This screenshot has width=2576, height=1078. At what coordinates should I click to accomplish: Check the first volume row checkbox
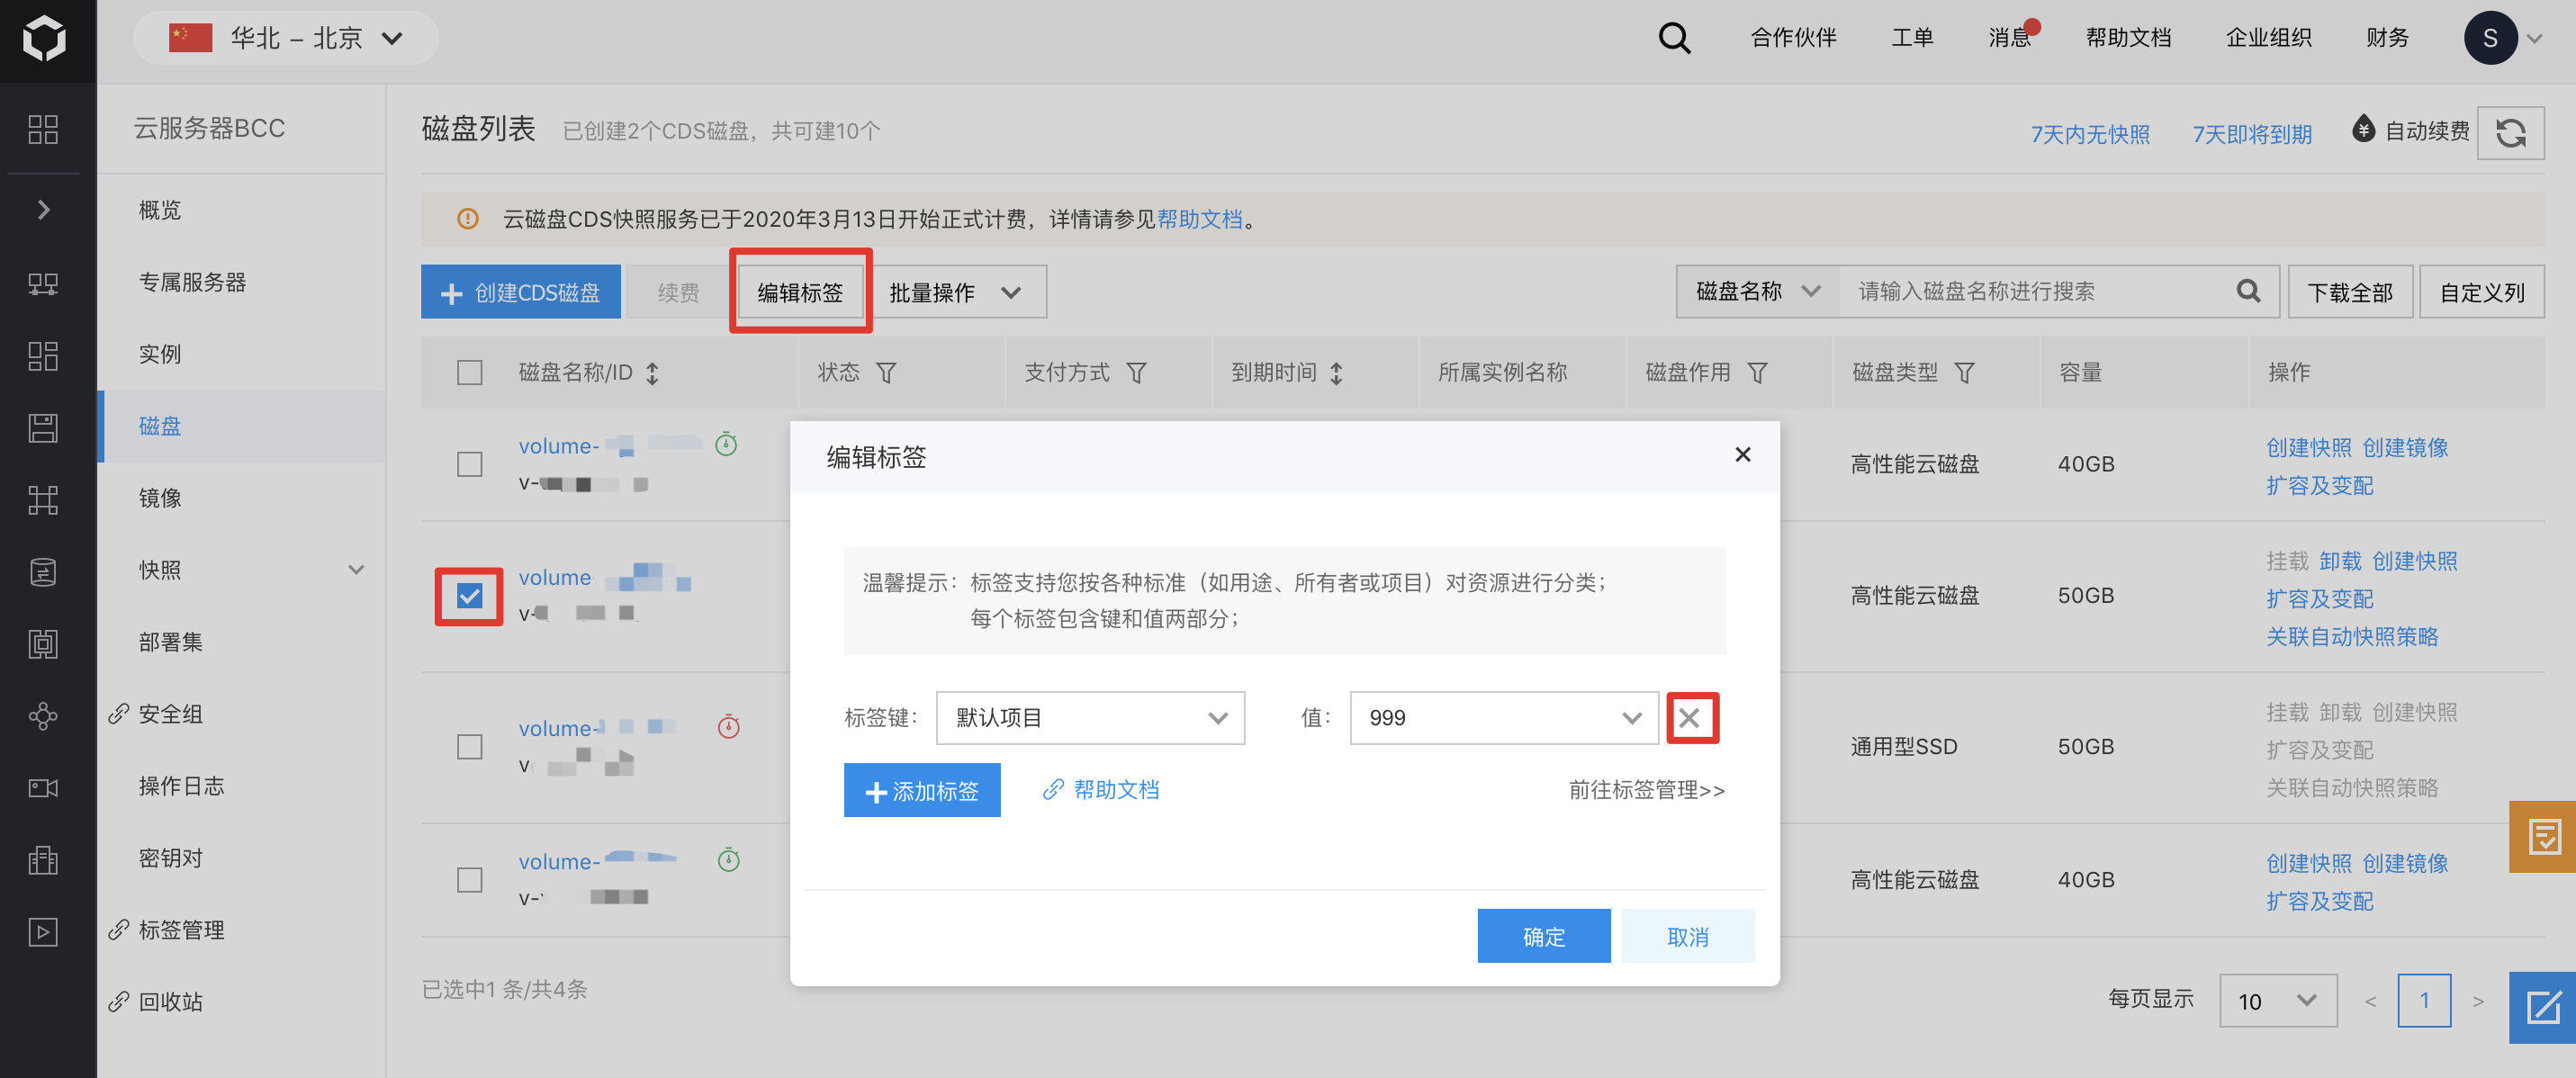[x=469, y=464]
